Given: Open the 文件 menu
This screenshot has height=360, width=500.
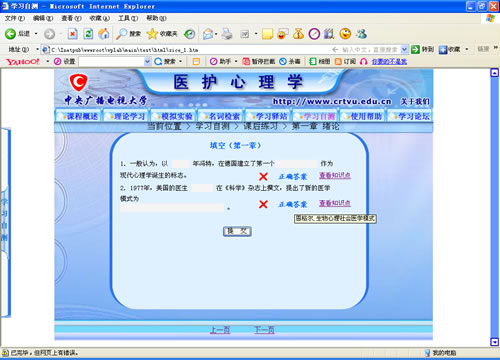Looking at the screenshot, I should [15, 18].
